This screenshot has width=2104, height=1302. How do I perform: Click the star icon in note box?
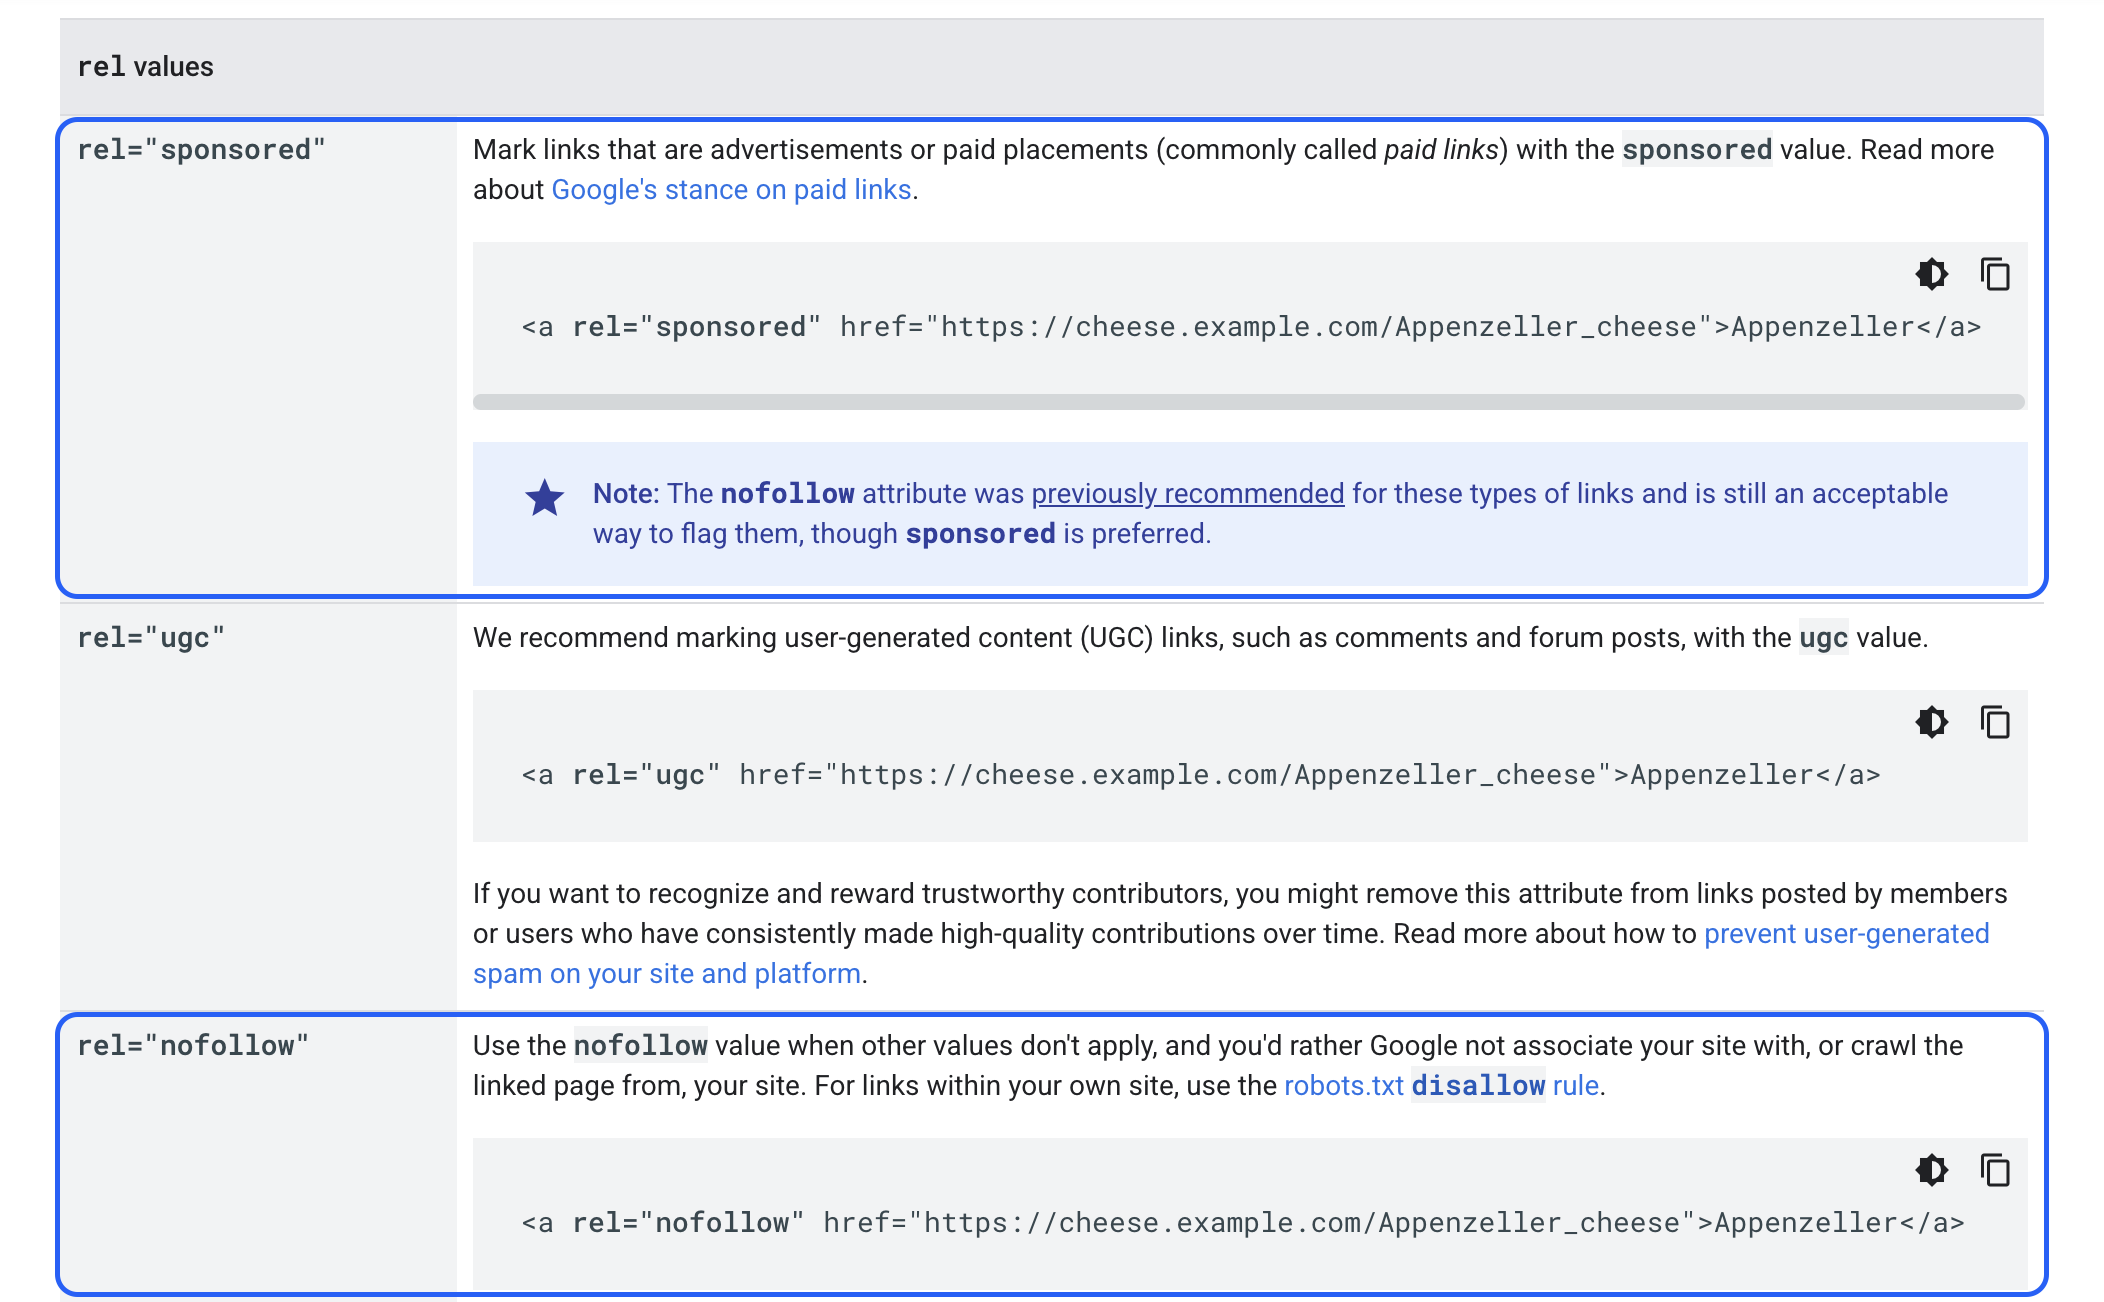545,497
